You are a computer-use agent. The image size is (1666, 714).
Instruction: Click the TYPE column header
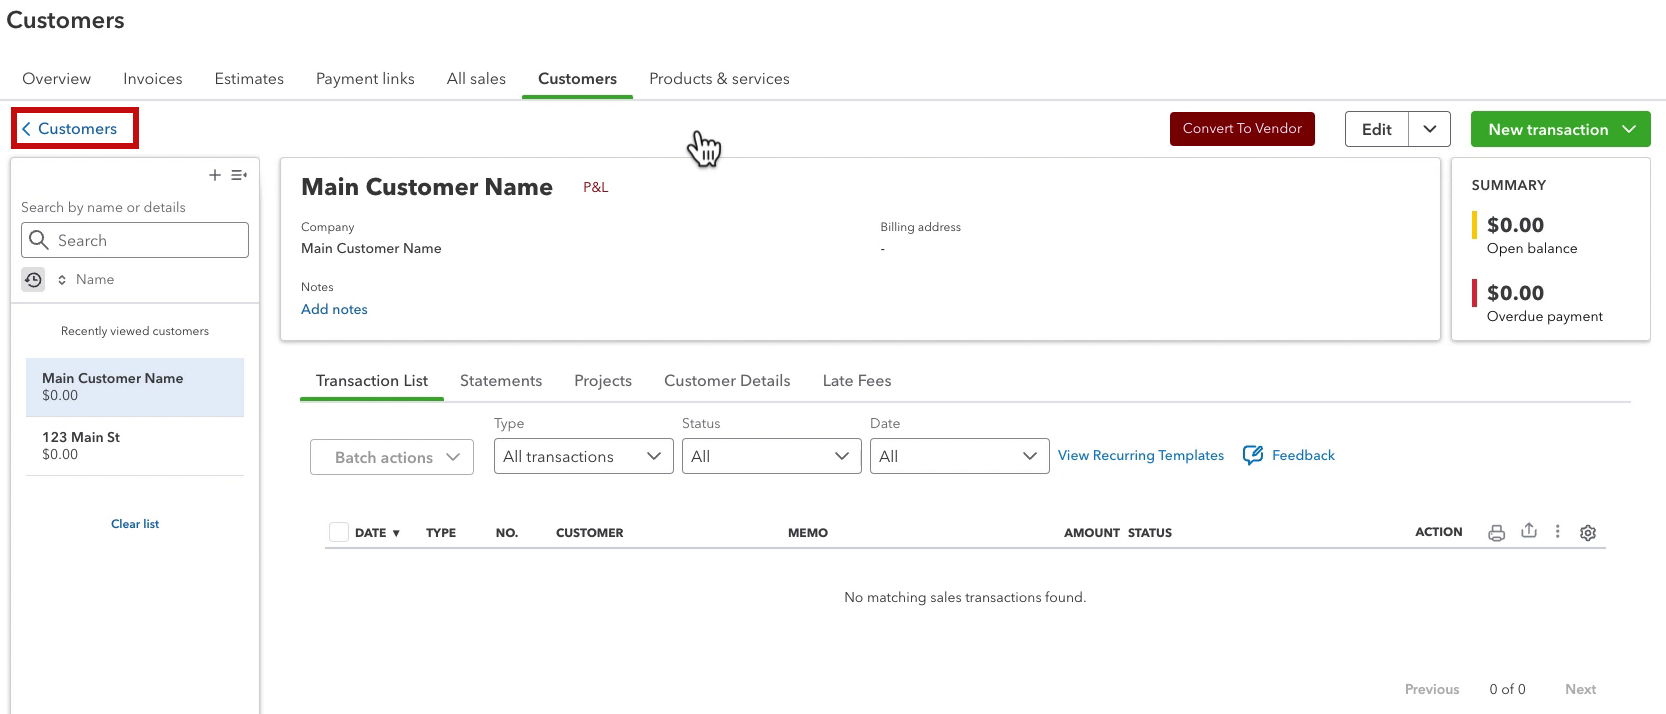[441, 533]
